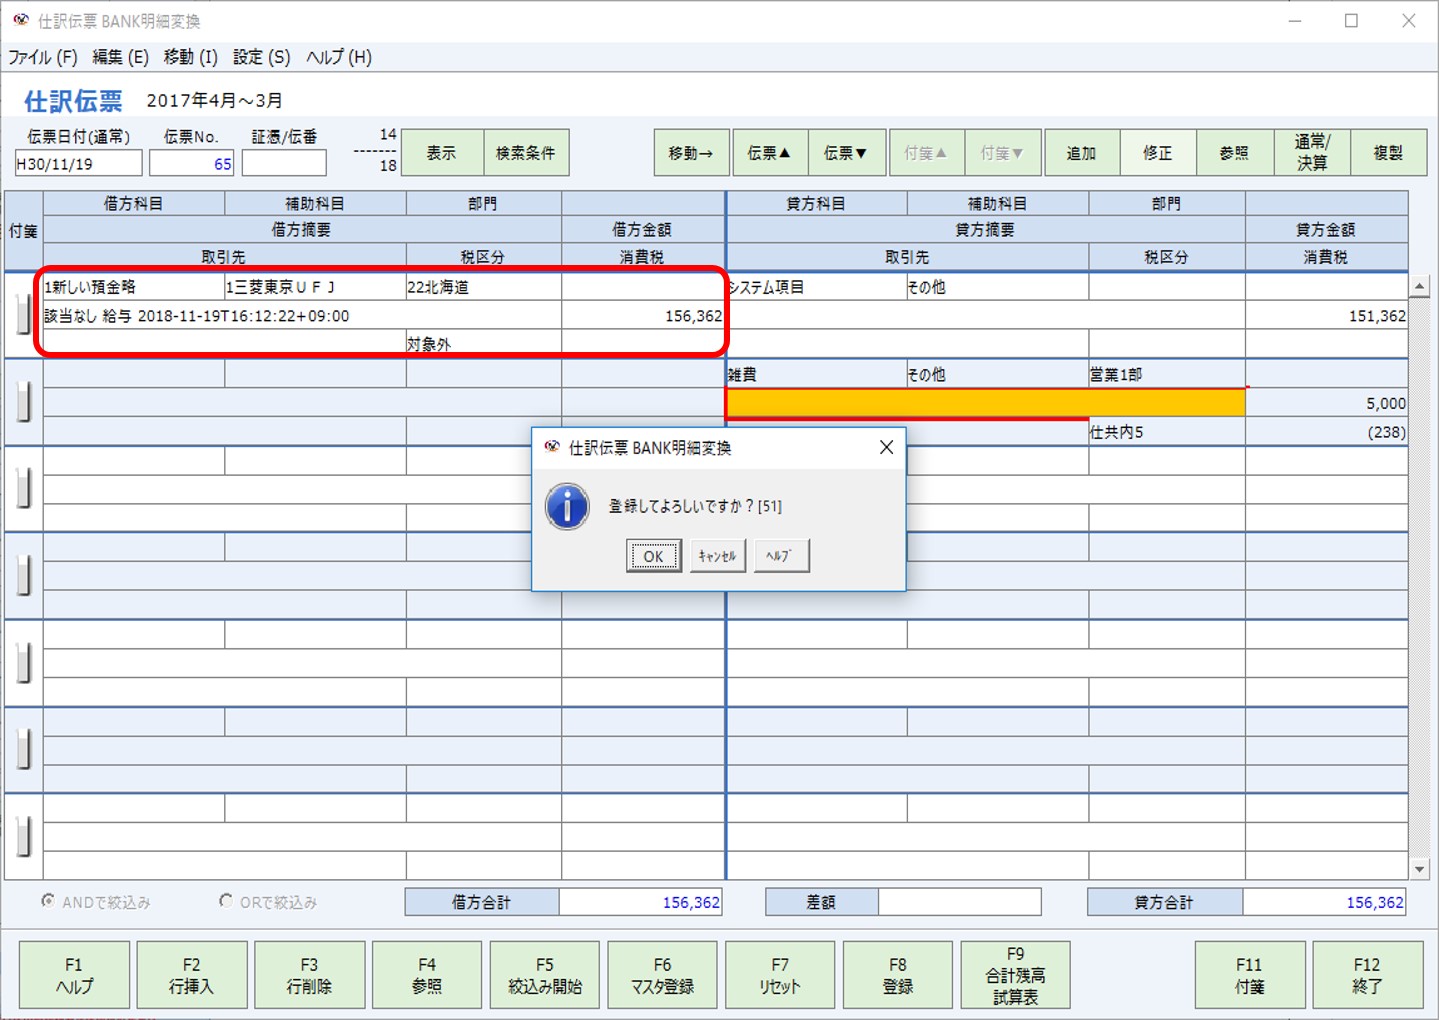The height and width of the screenshot is (1020, 1439).
Task: Click the 通常/決算 voucher type icon
Action: pyautogui.click(x=1312, y=152)
